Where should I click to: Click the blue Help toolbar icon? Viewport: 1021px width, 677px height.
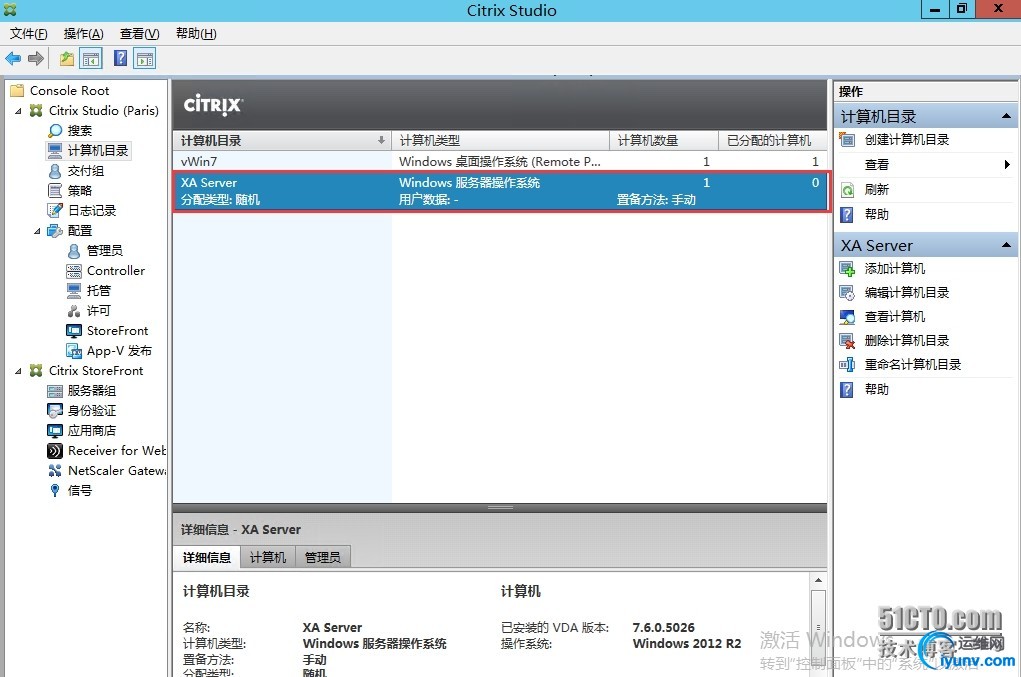tap(120, 59)
